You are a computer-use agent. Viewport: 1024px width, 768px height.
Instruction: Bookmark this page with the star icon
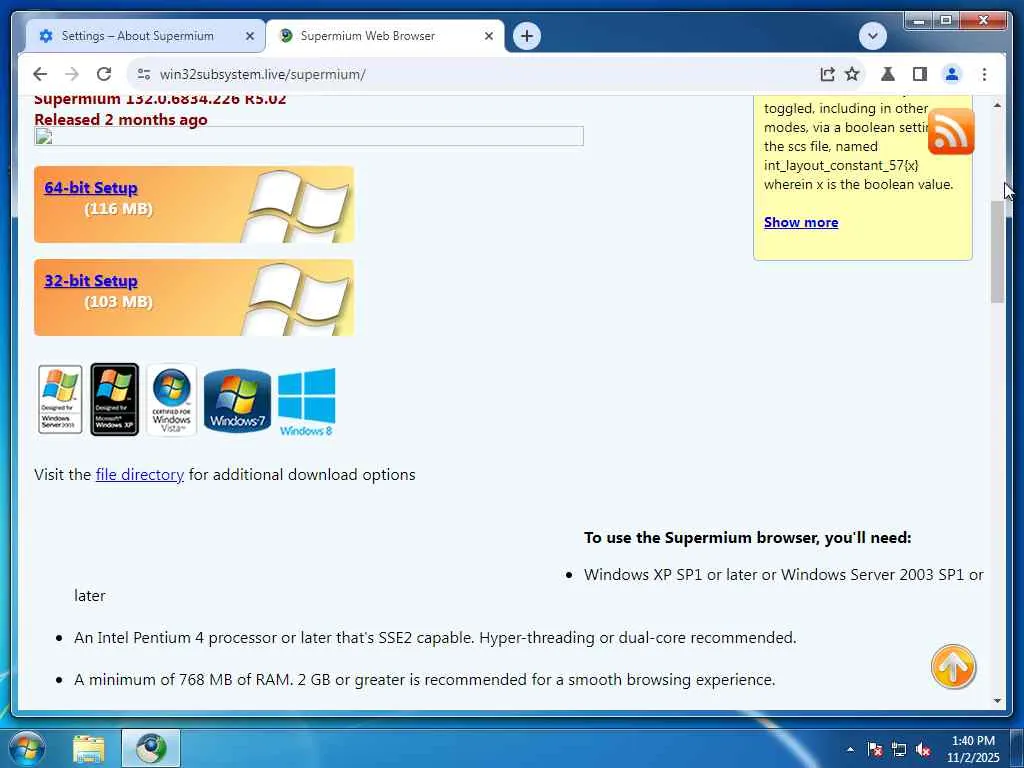point(852,74)
